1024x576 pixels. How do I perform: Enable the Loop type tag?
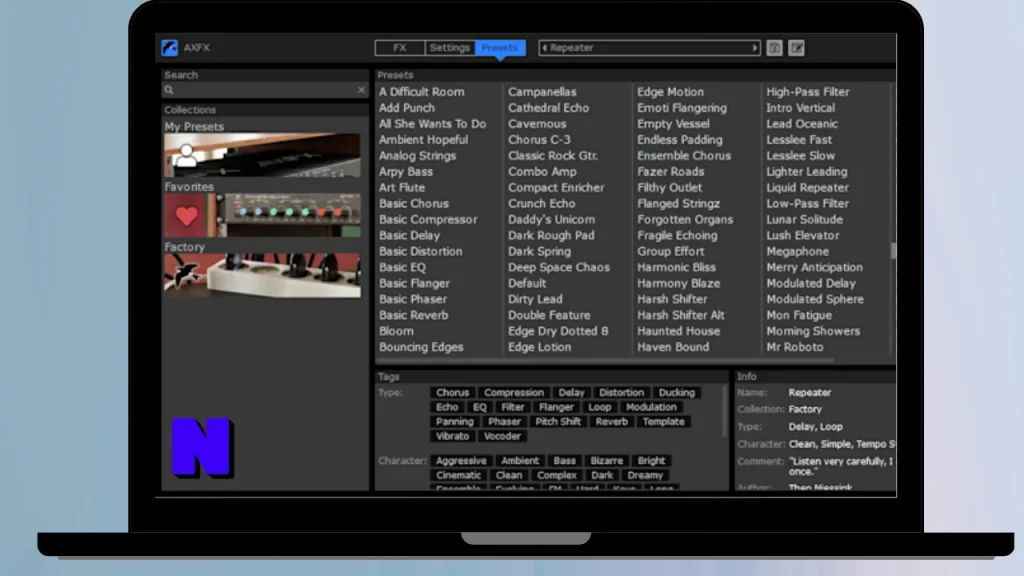[600, 407]
